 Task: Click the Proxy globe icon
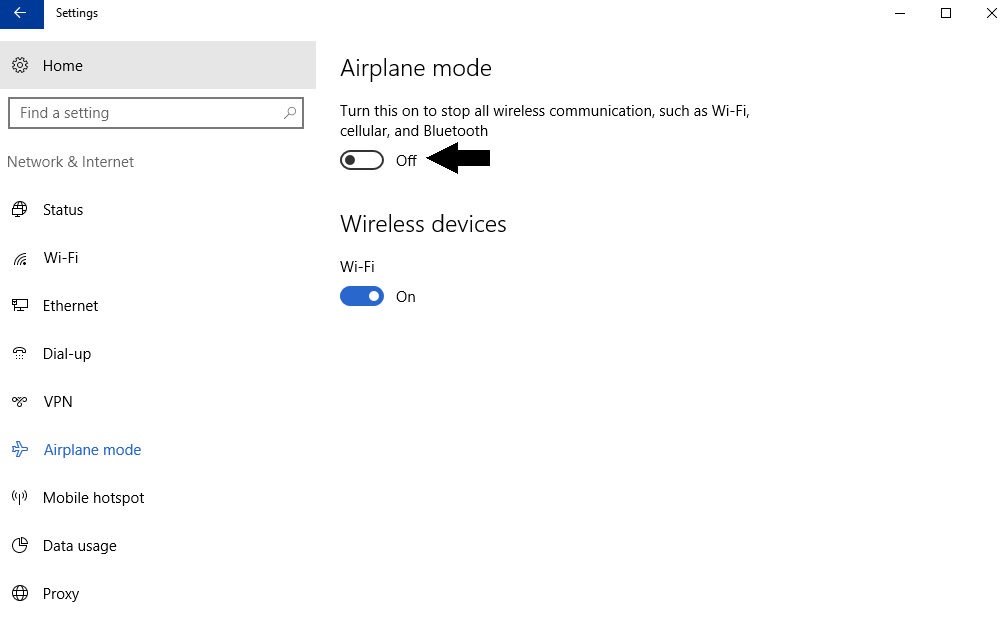[x=20, y=594]
